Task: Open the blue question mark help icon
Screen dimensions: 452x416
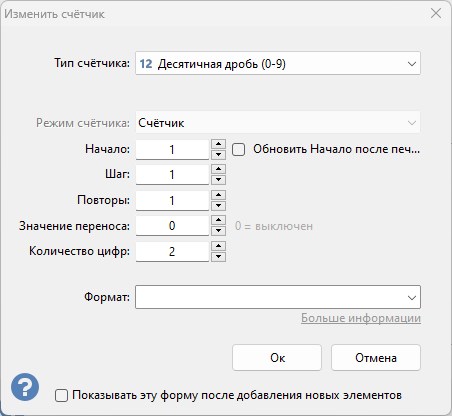Action: (x=25, y=387)
